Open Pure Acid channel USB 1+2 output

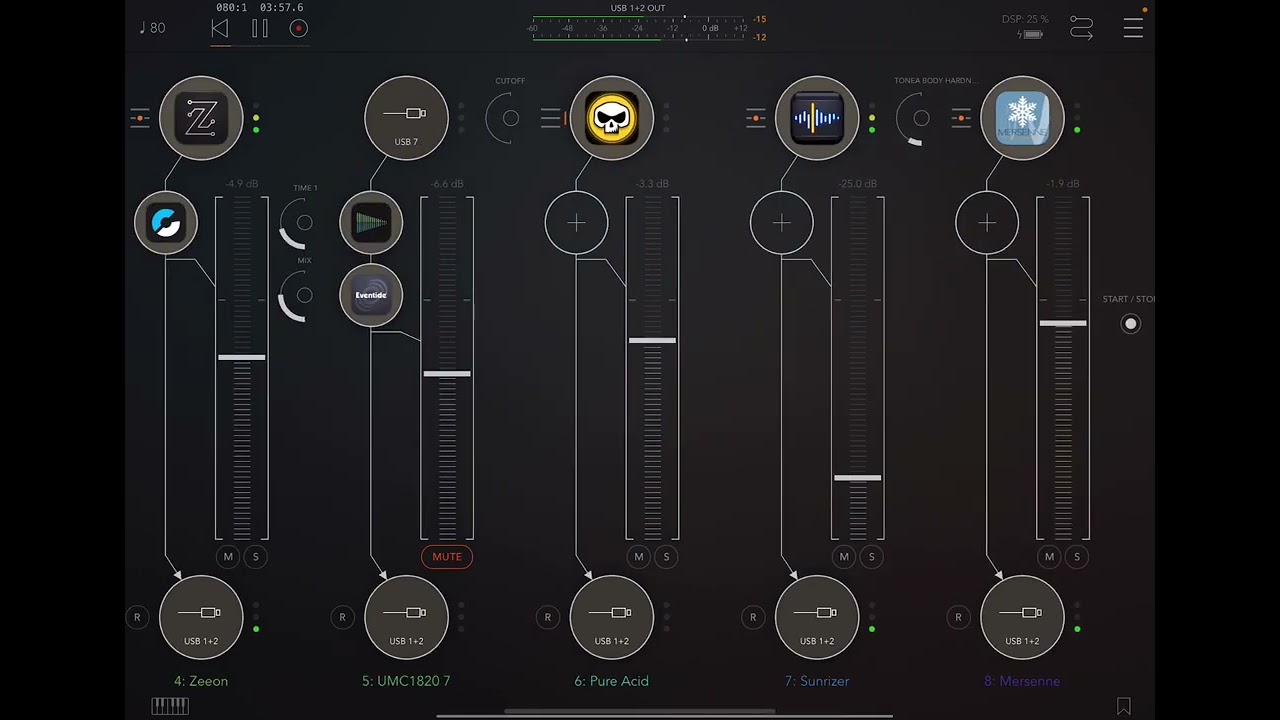click(612, 618)
